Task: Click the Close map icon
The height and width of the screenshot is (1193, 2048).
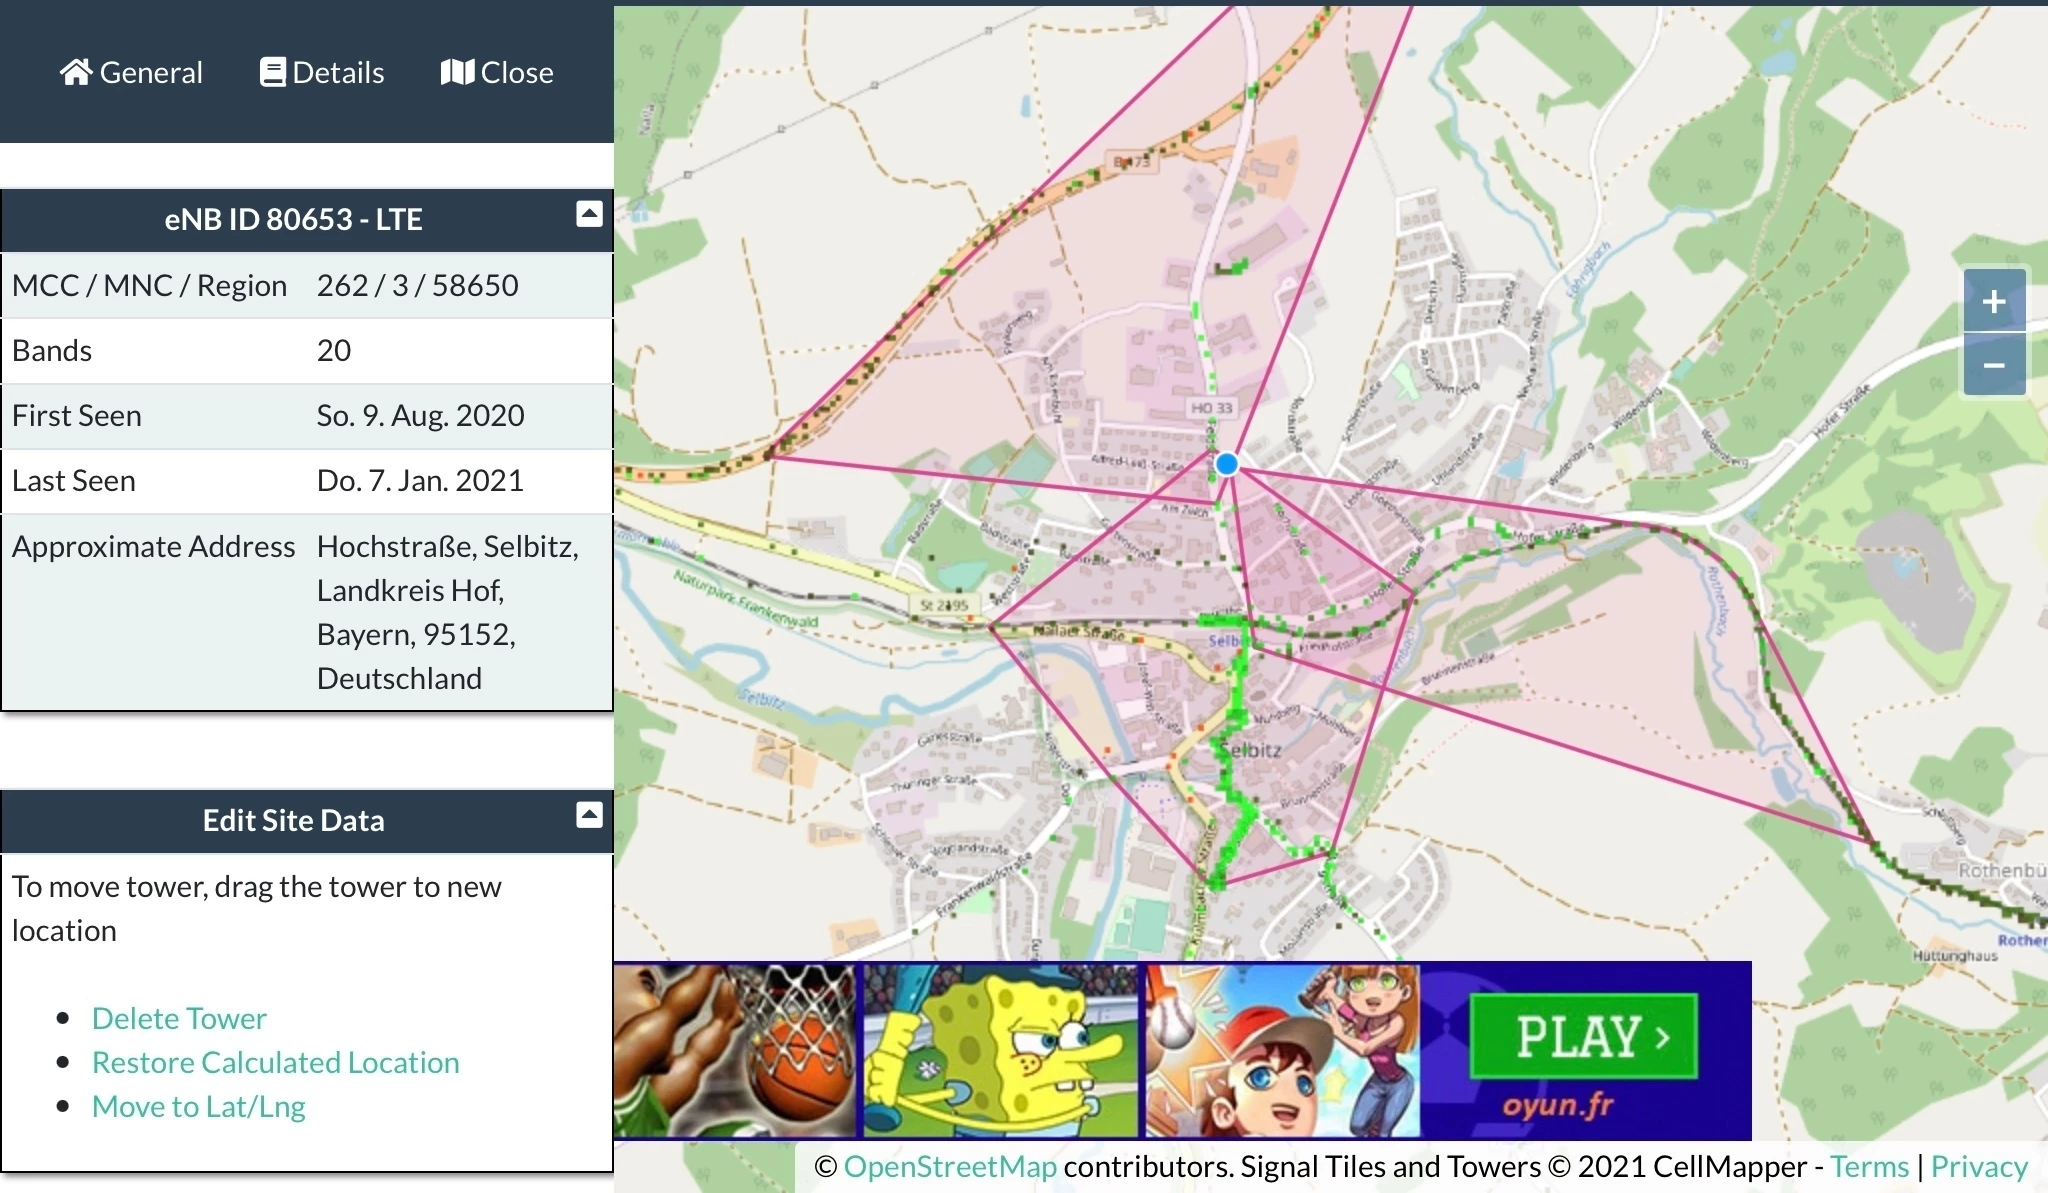Action: point(457,72)
